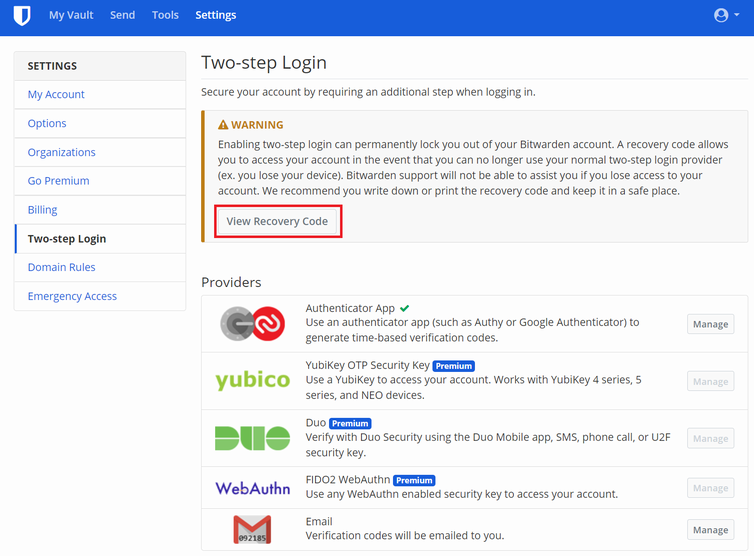The width and height of the screenshot is (754, 556).
Task: Select Two-step Login sidebar item
Action: (100, 239)
